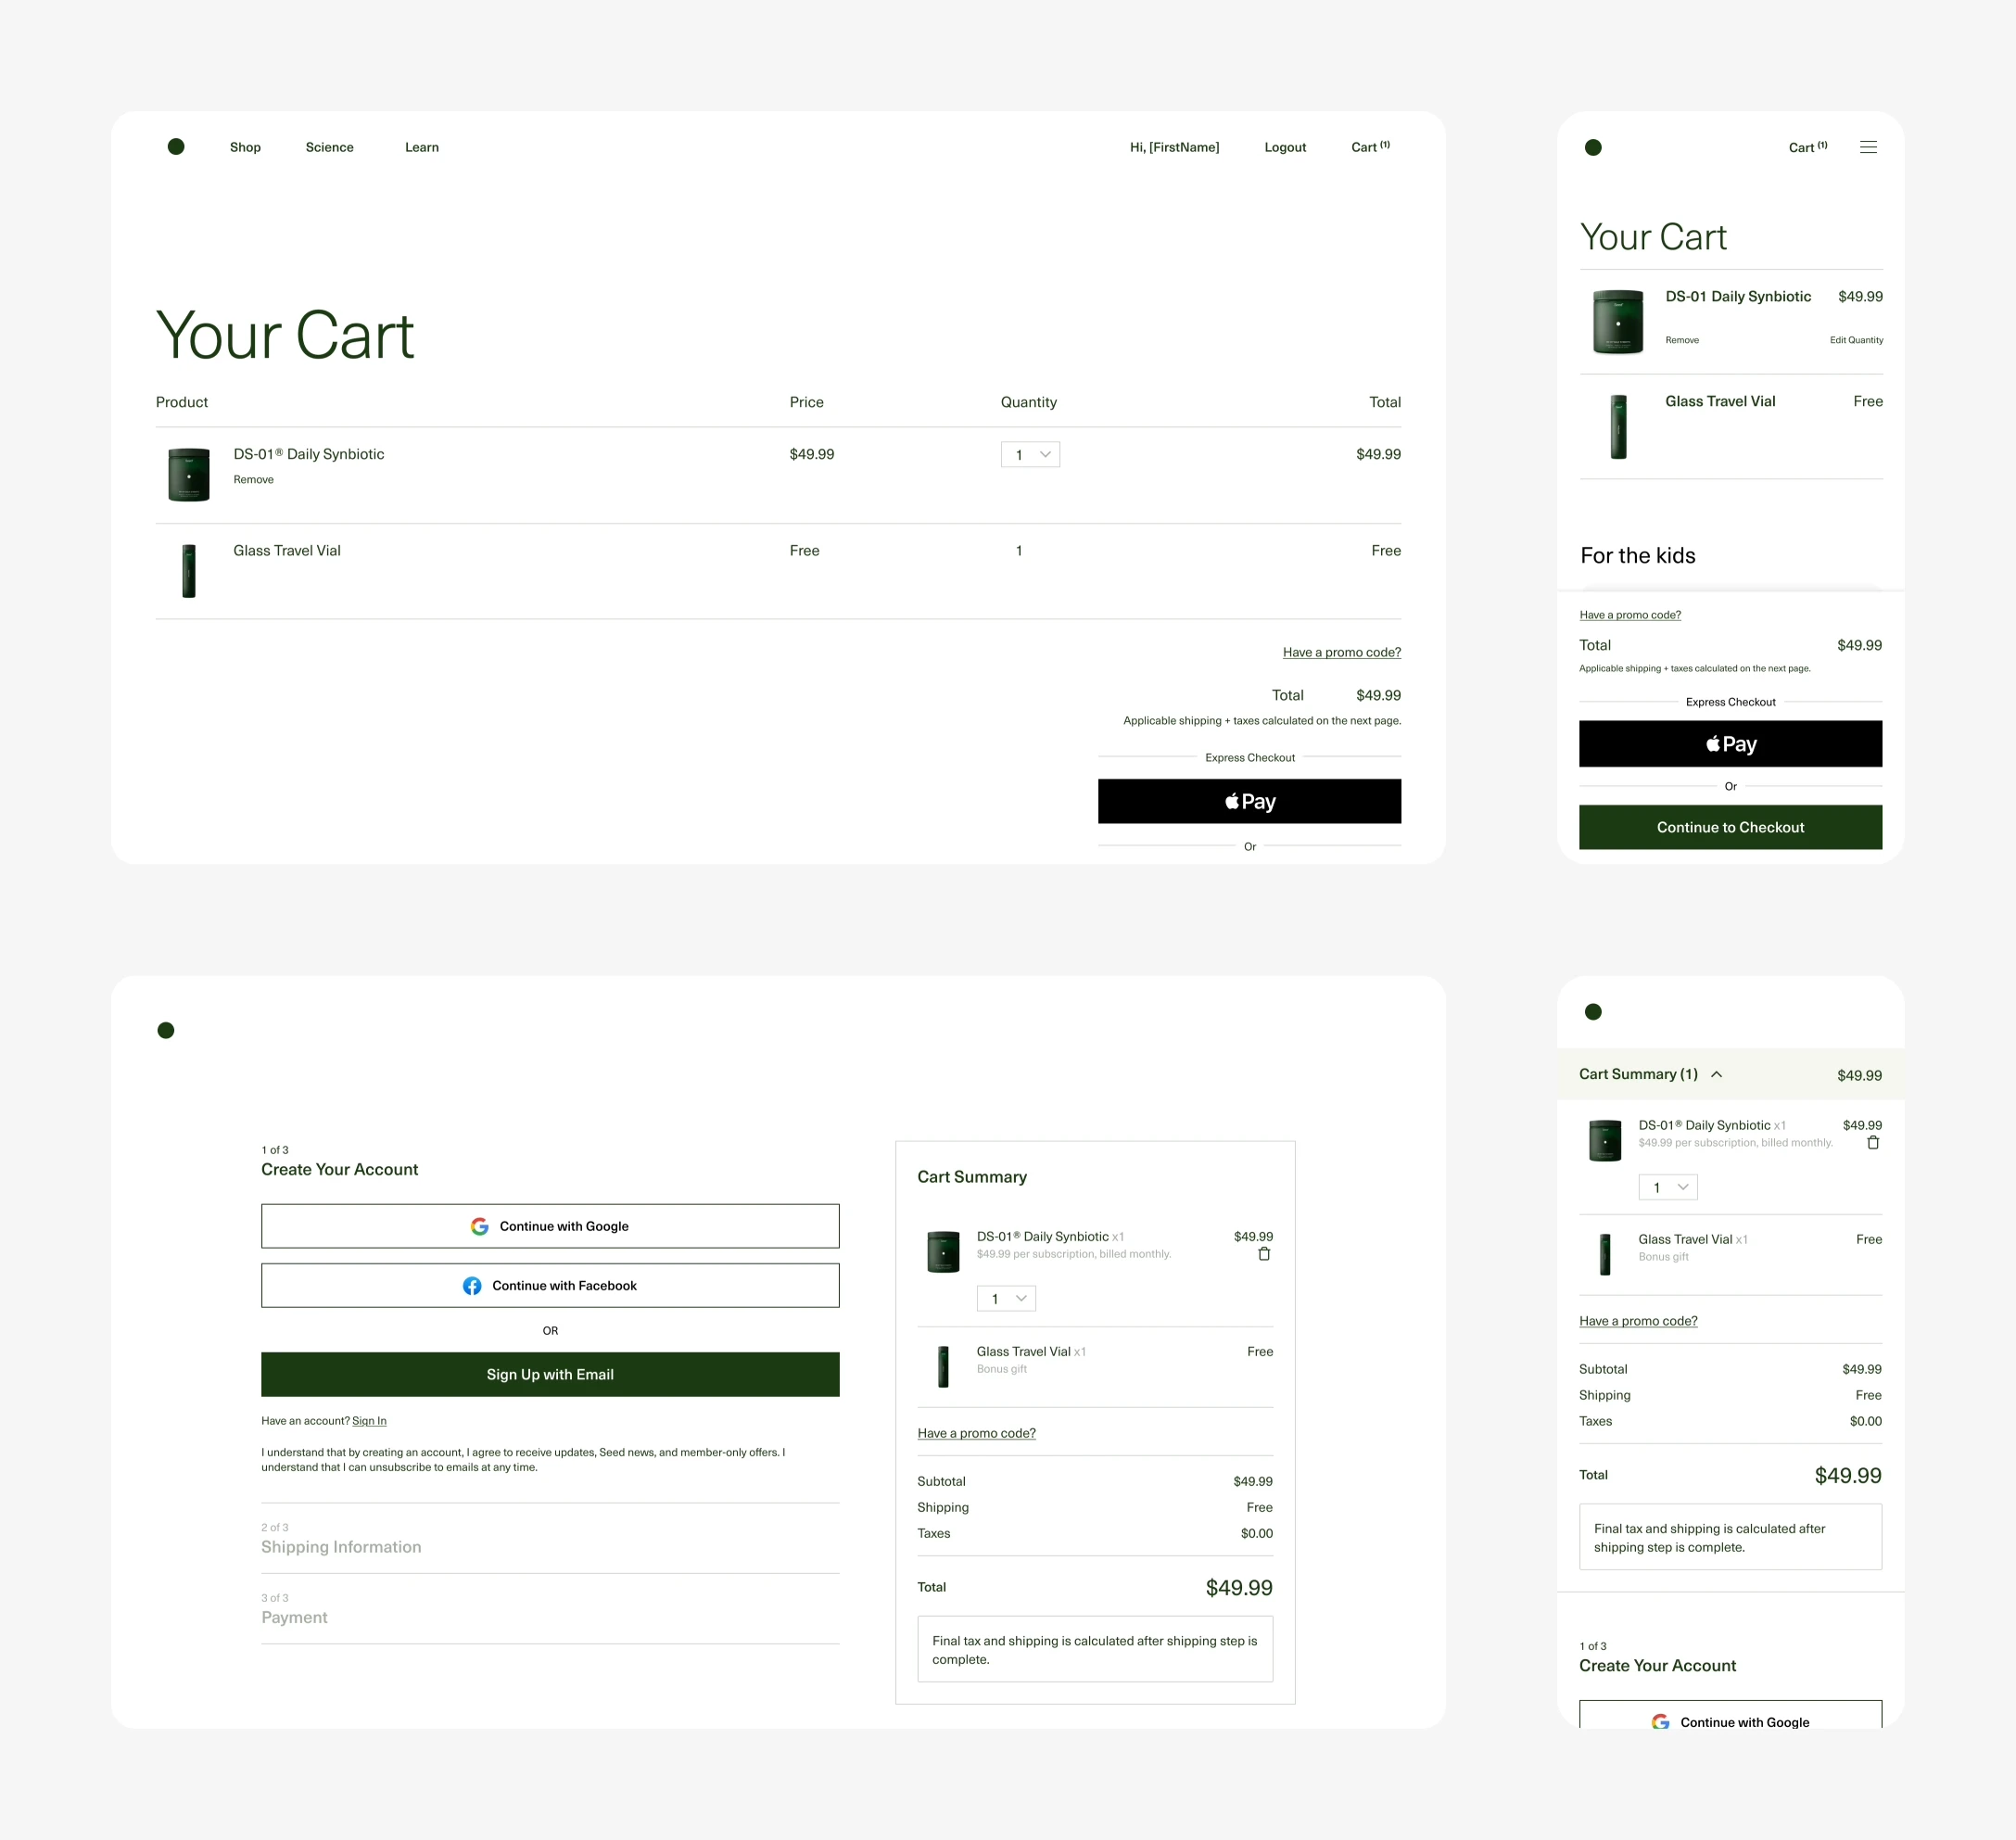The height and width of the screenshot is (1840, 2016).
Task: Continue with Google on desktop checkout
Action: [x=550, y=1226]
